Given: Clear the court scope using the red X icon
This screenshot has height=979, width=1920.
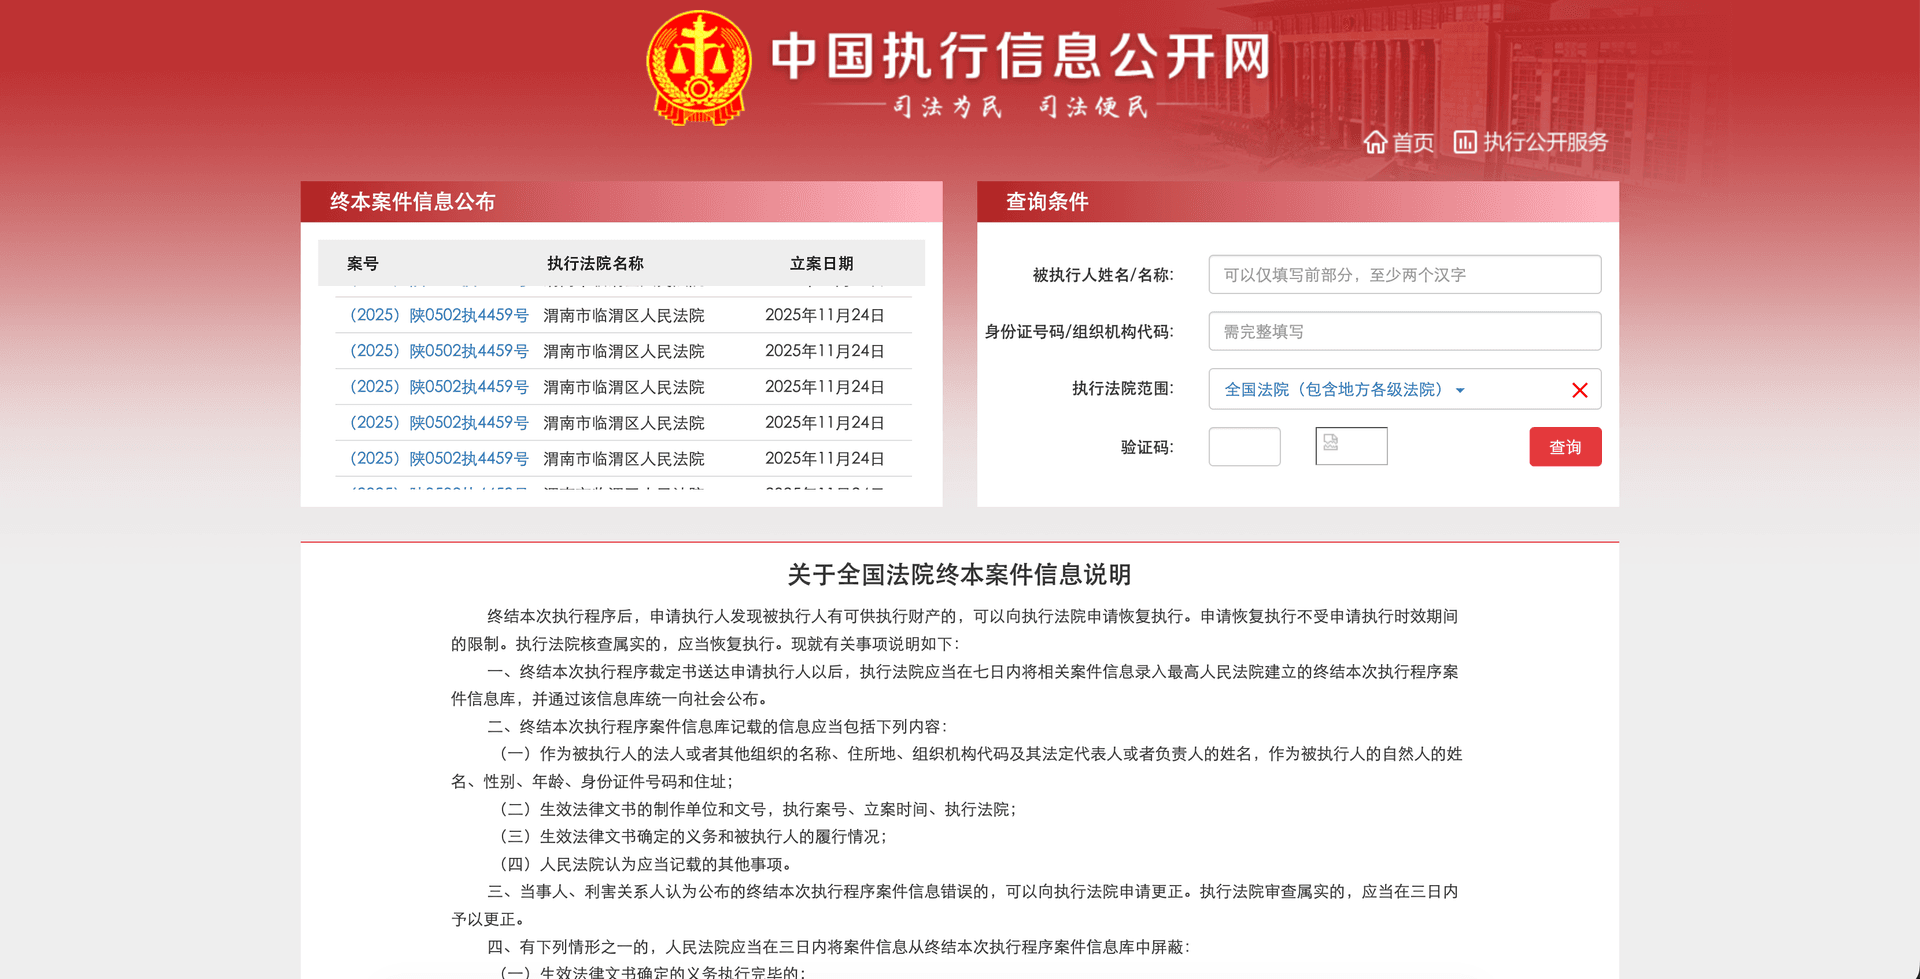Looking at the screenshot, I should pyautogui.click(x=1580, y=390).
